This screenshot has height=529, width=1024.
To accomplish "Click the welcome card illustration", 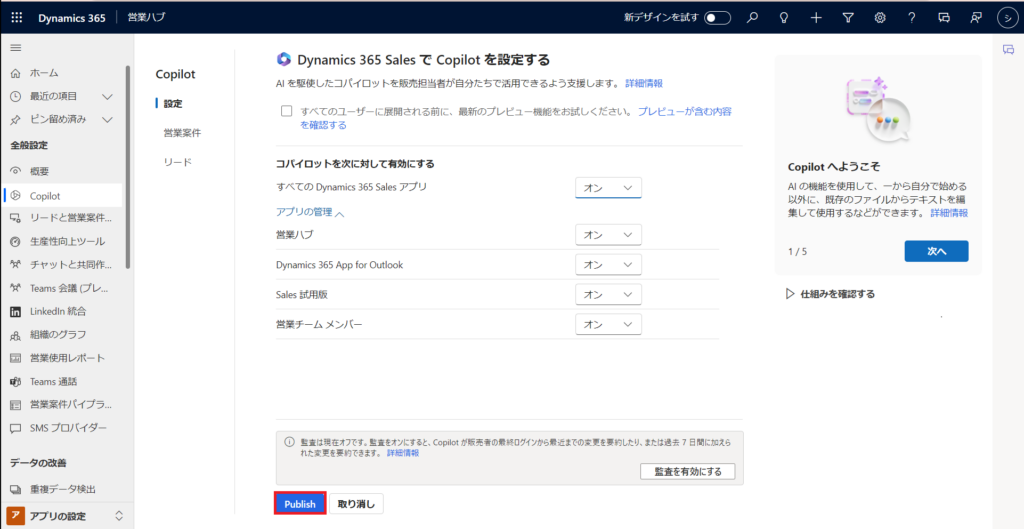I will point(878,111).
